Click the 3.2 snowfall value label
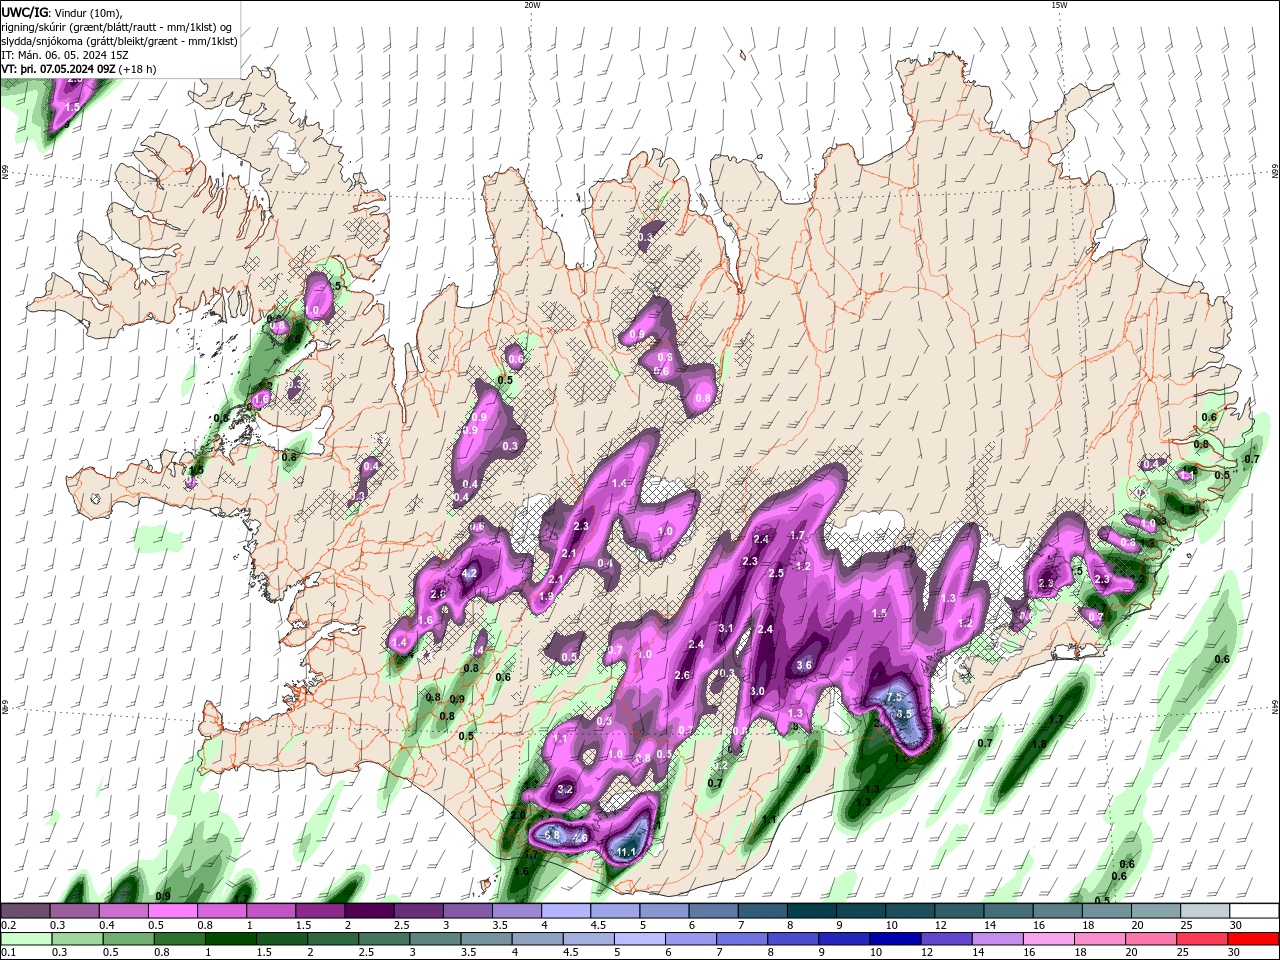This screenshot has width=1280, height=960. [565, 789]
